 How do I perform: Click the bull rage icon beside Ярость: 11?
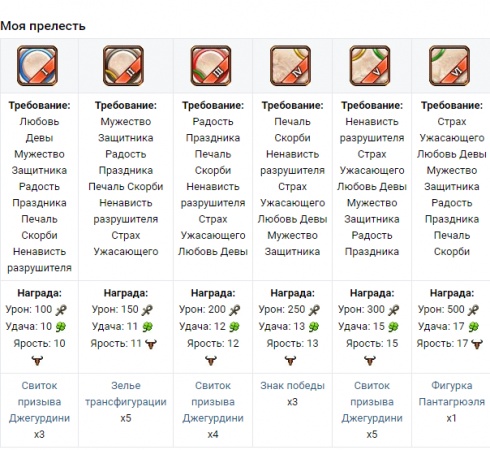tap(151, 344)
